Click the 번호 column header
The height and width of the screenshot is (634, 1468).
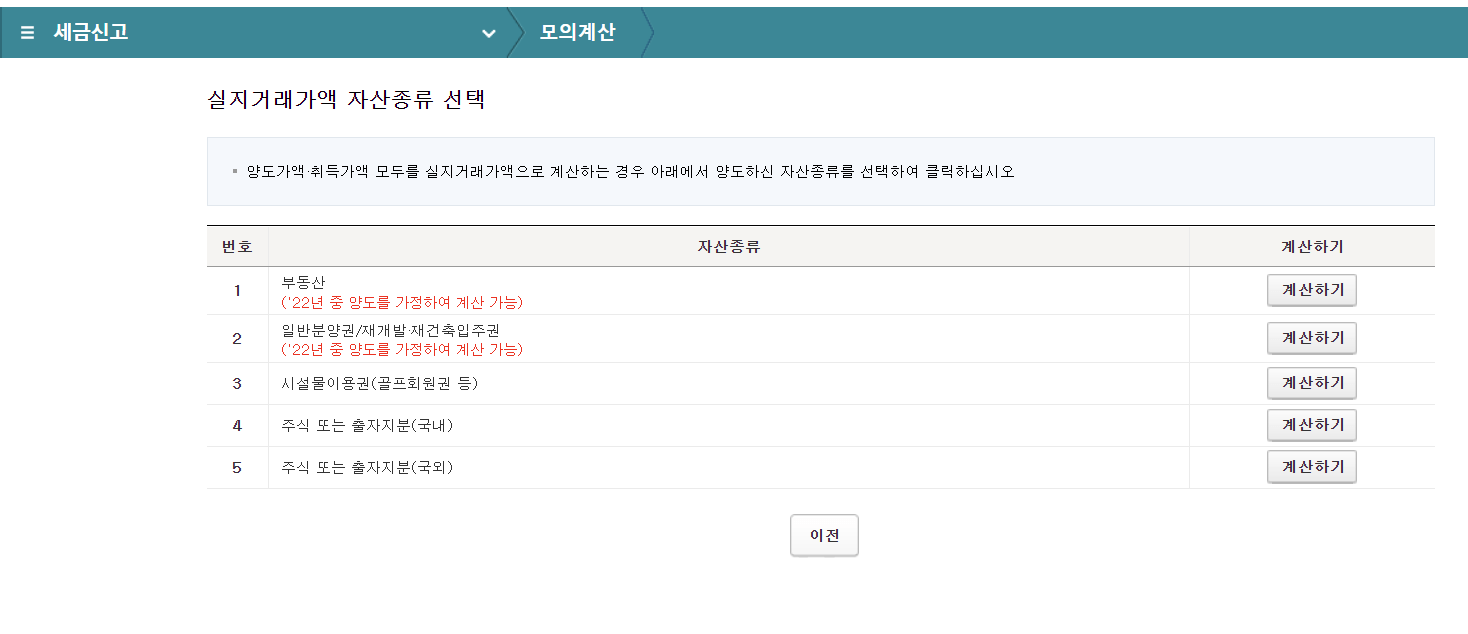coord(237,245)
